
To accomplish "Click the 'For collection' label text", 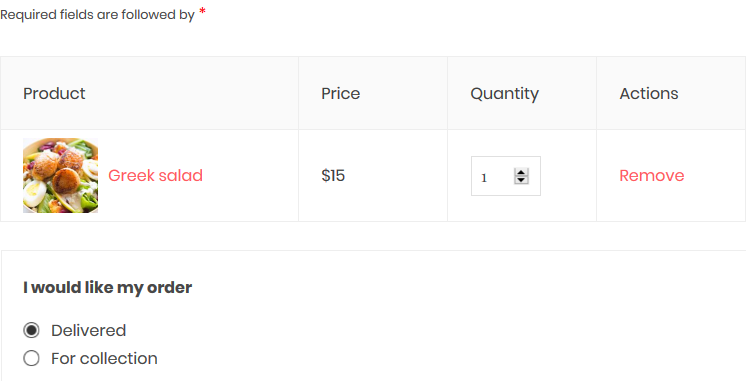I will 104,358.
